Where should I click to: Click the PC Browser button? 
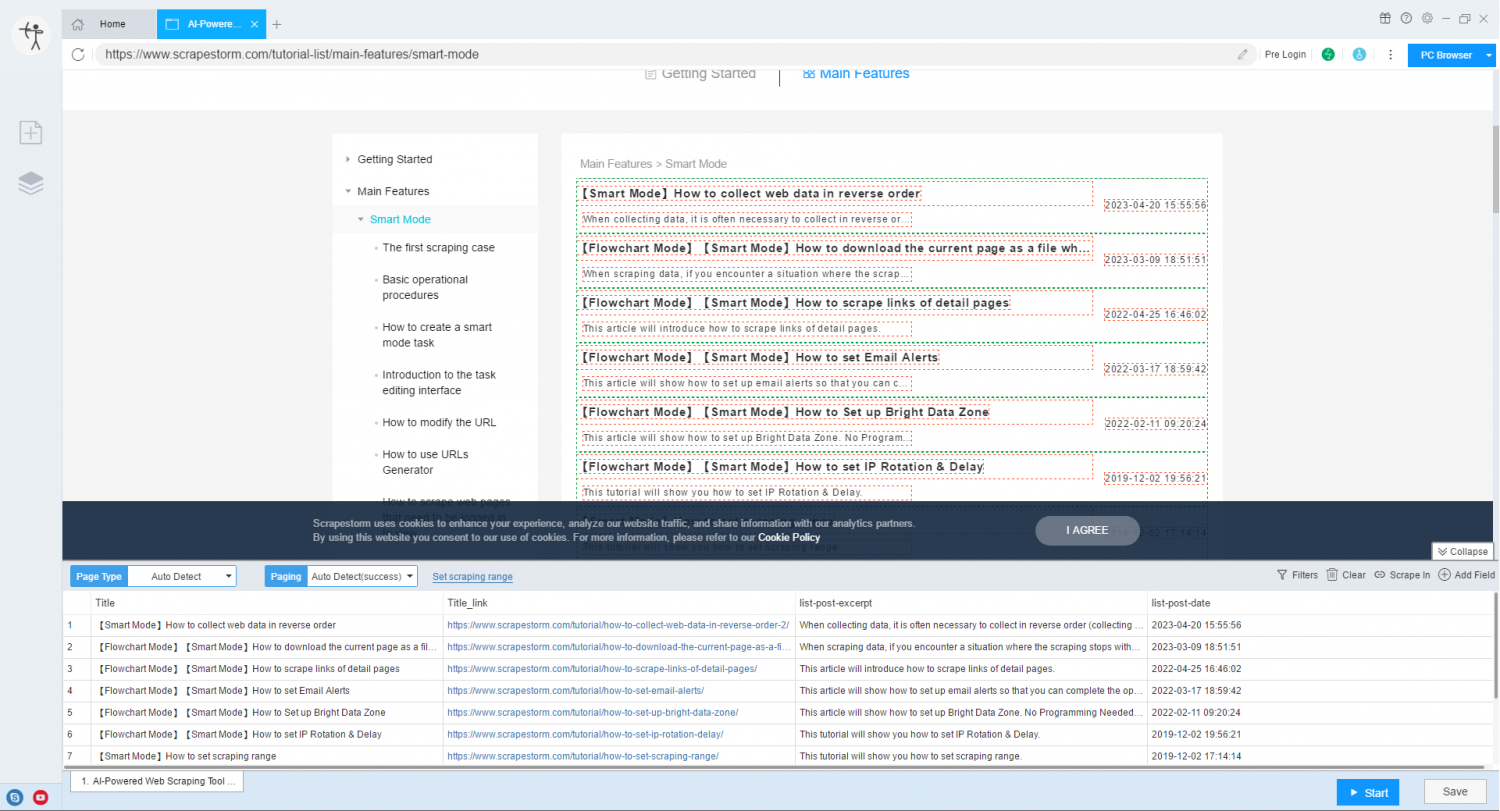(x=1446, y=55)
